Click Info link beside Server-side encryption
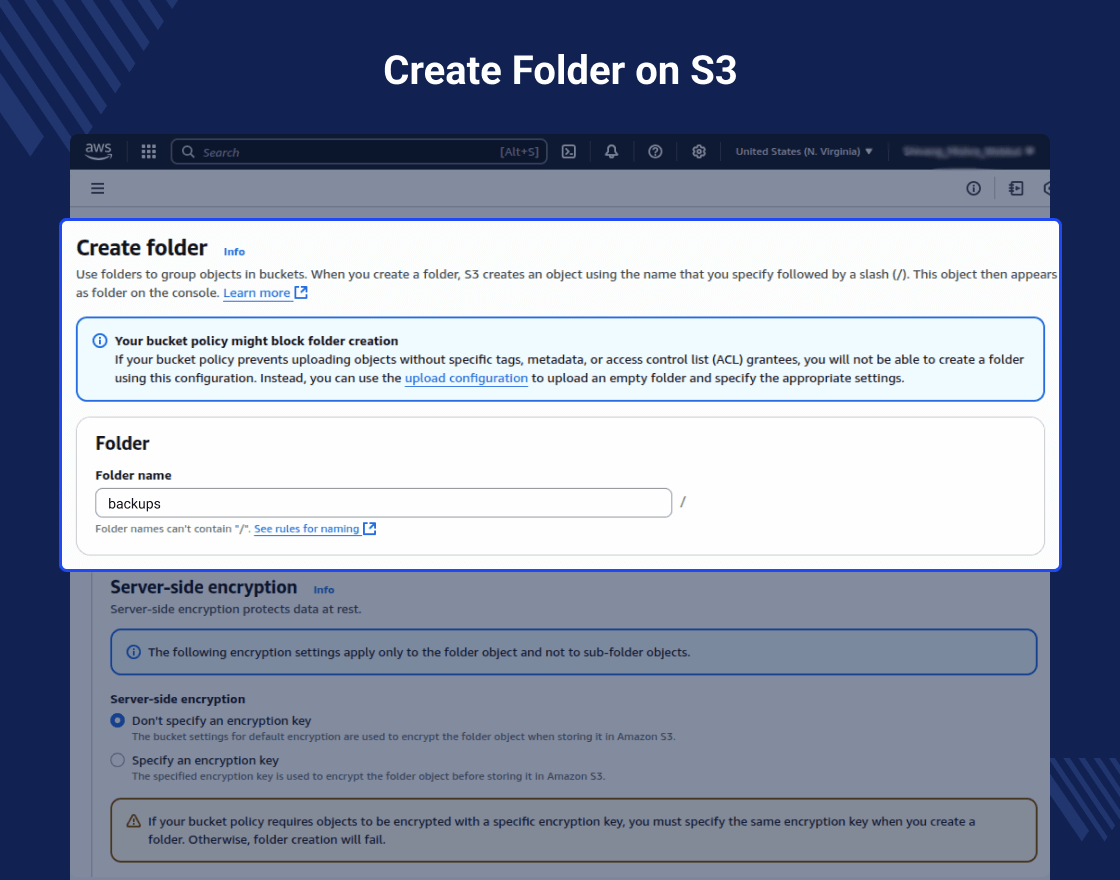Image resolution: width=1120 pixels, height=880 pixels. point(324,589)
